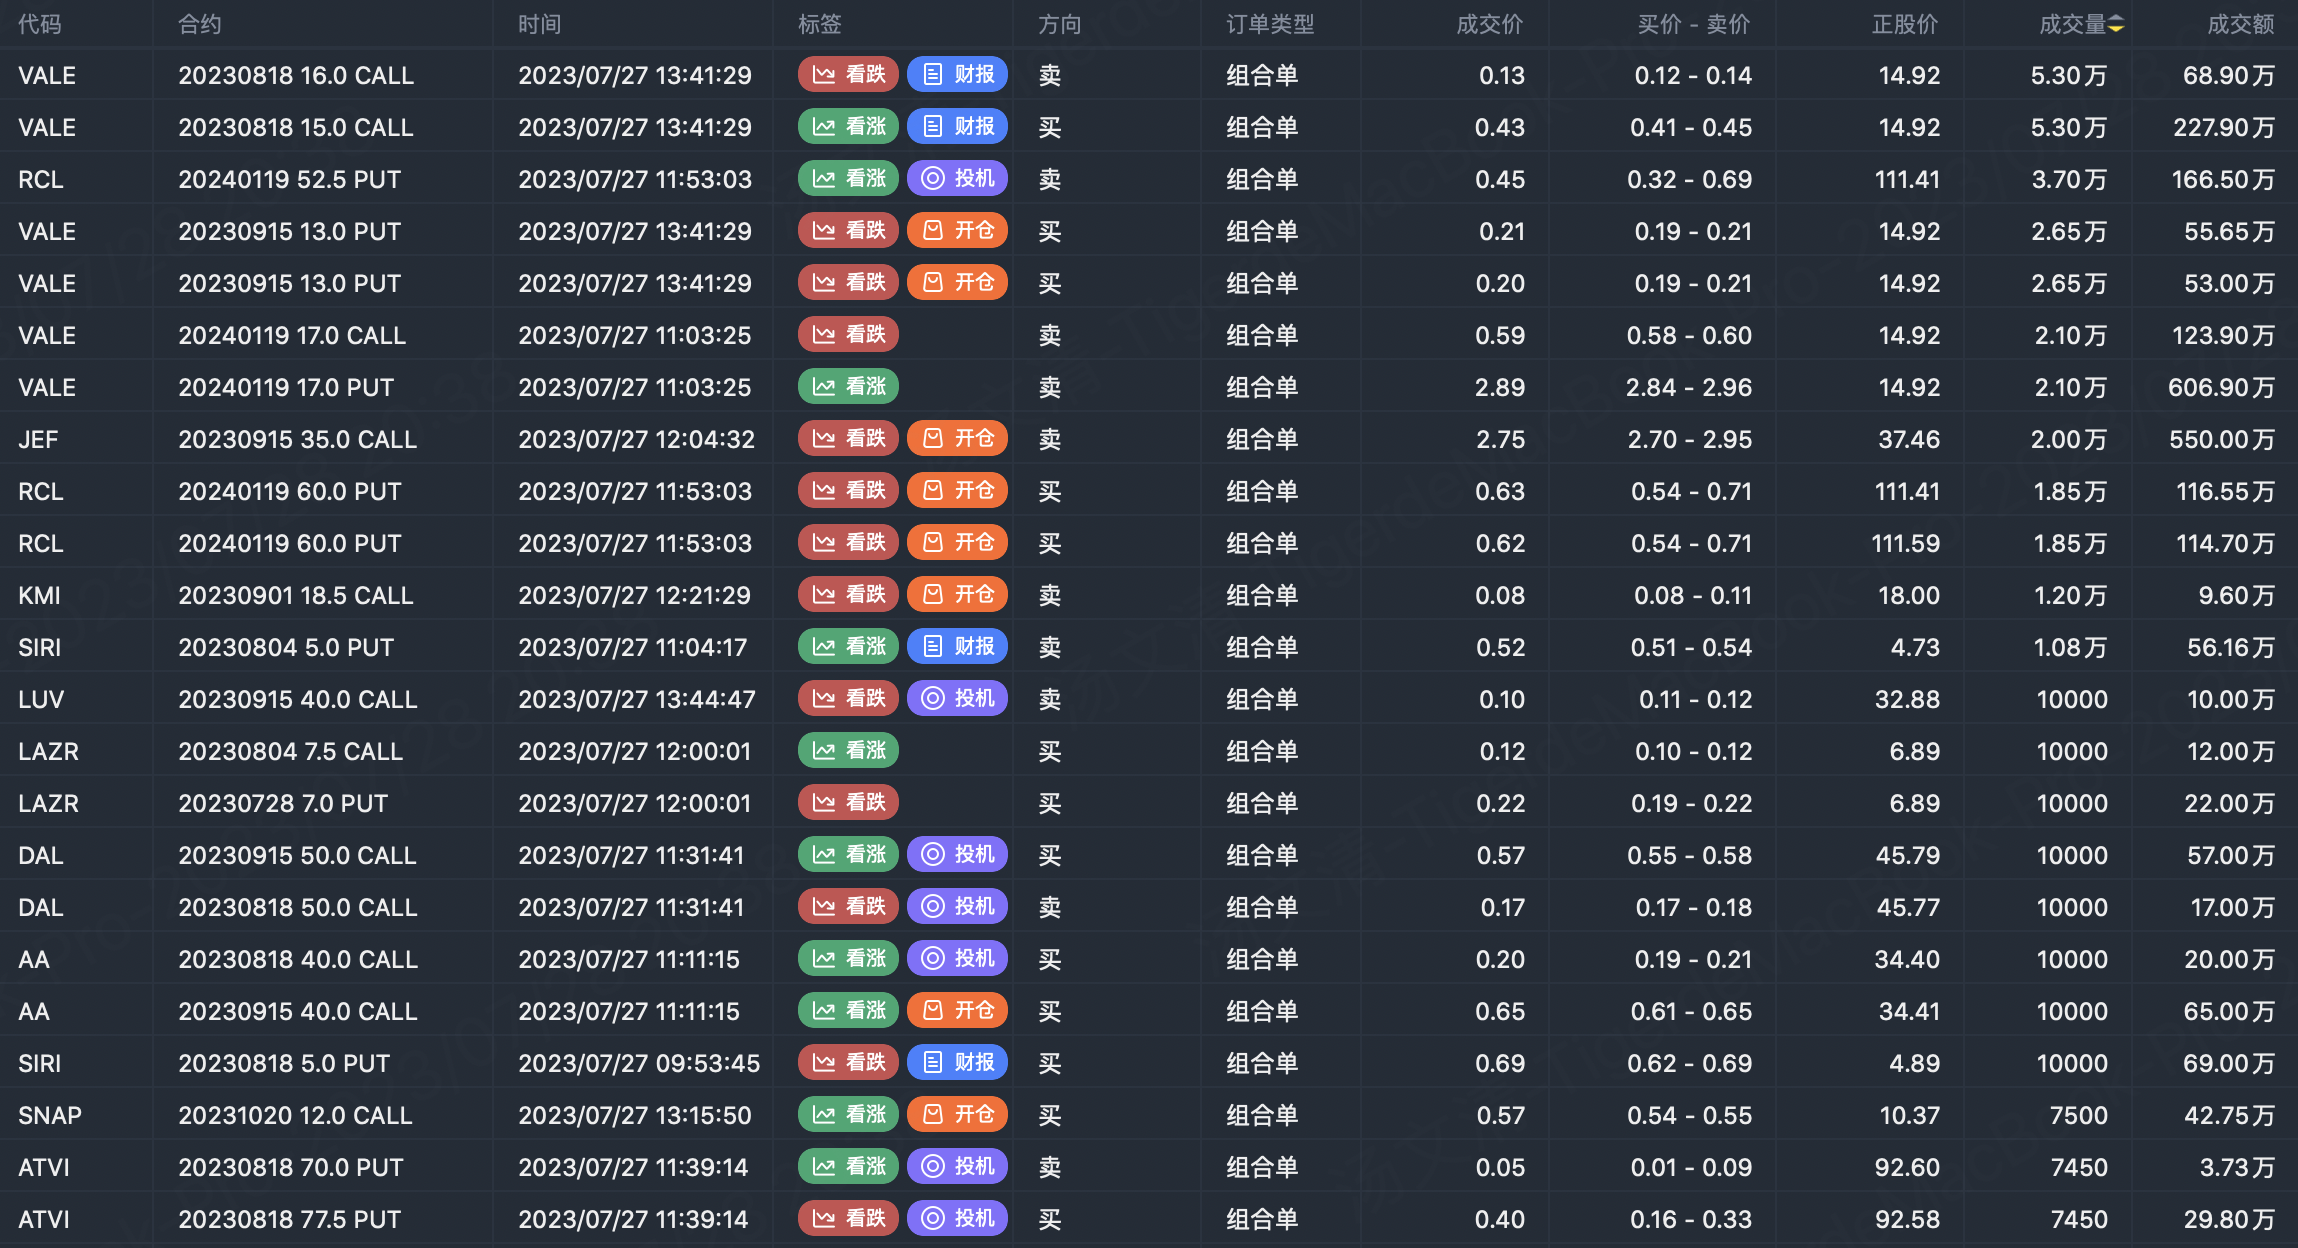This screenshot has width=2298, height=1248.
Task: Click 开仓 tag on KMI 18.5 CALL row
Action: 957,595
